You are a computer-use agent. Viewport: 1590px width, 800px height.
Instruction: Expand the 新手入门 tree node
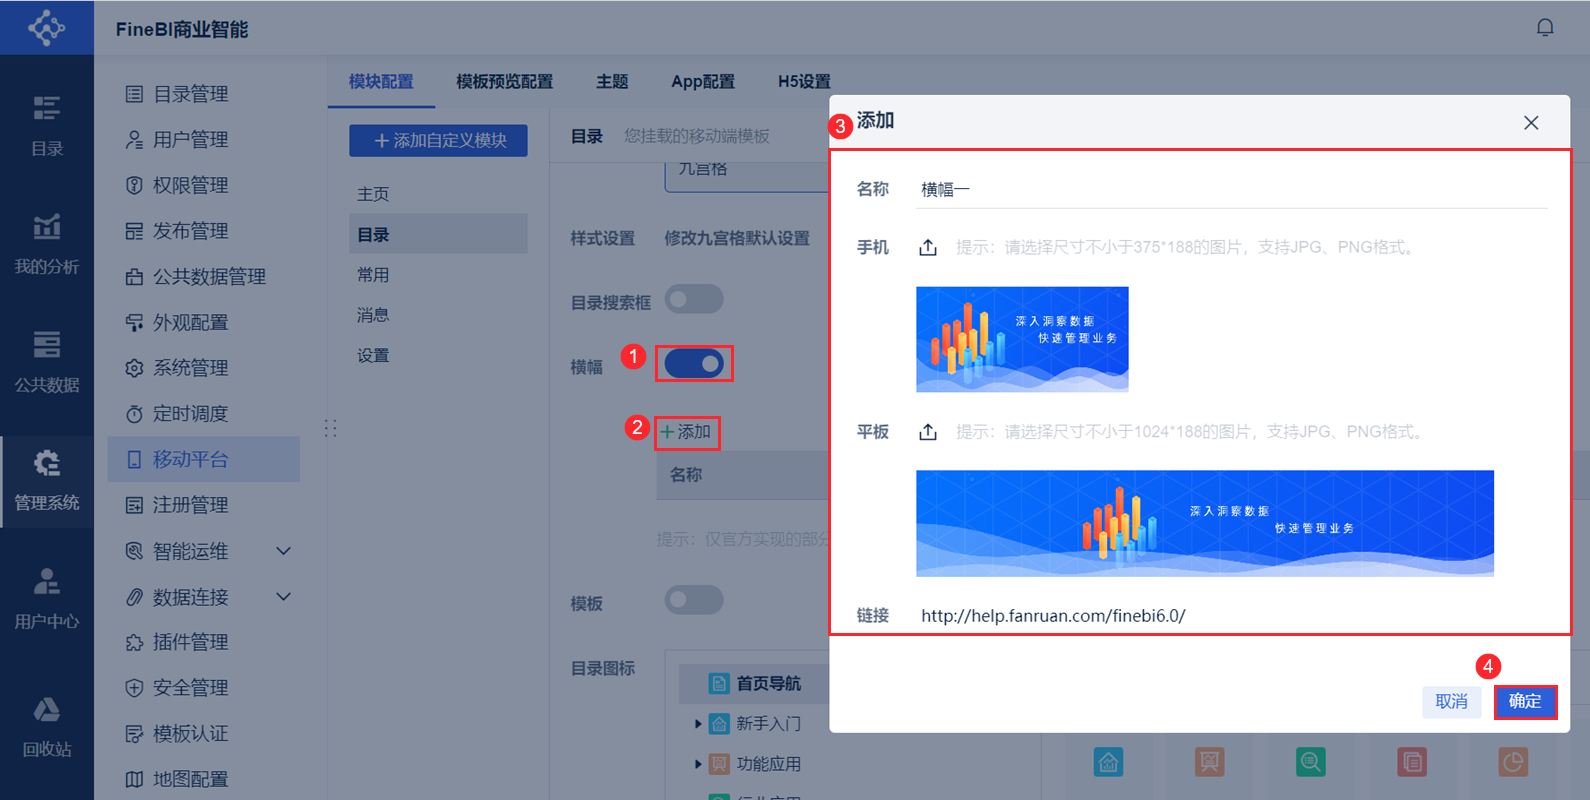[x=698, y=724]
